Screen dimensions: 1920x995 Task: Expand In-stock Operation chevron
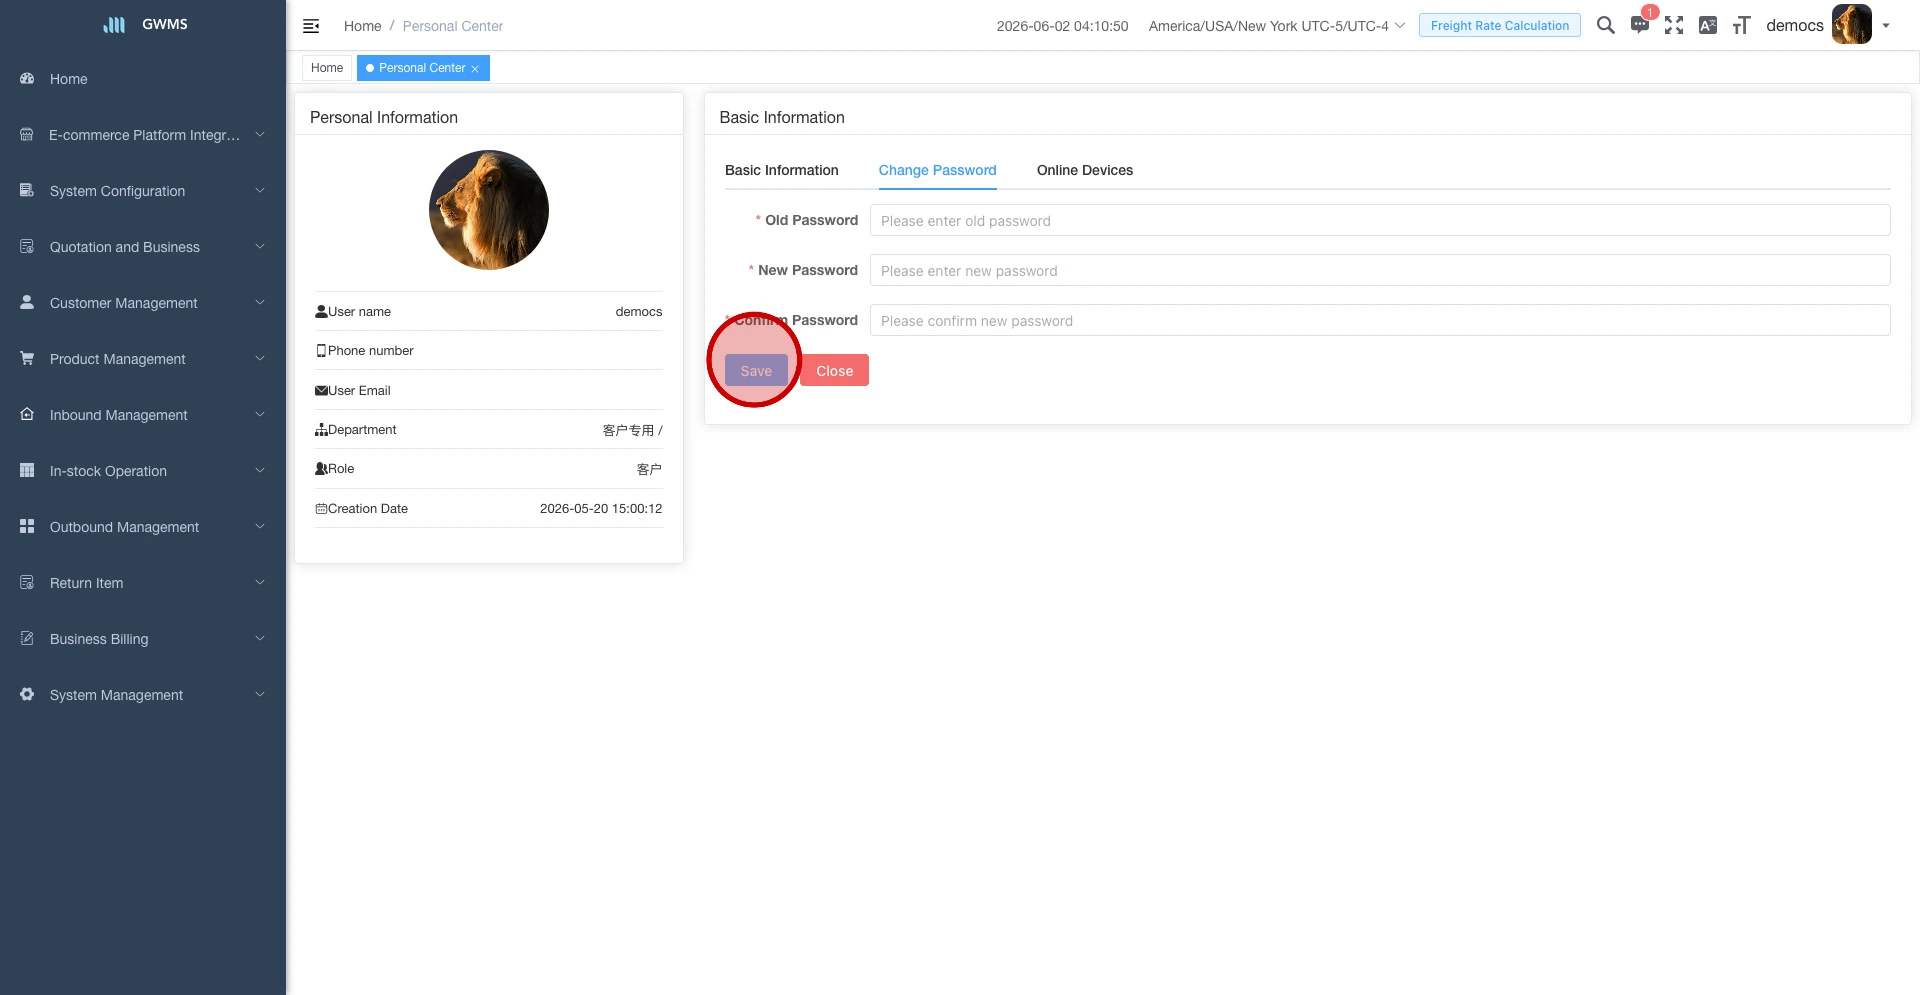pos(260,471)
